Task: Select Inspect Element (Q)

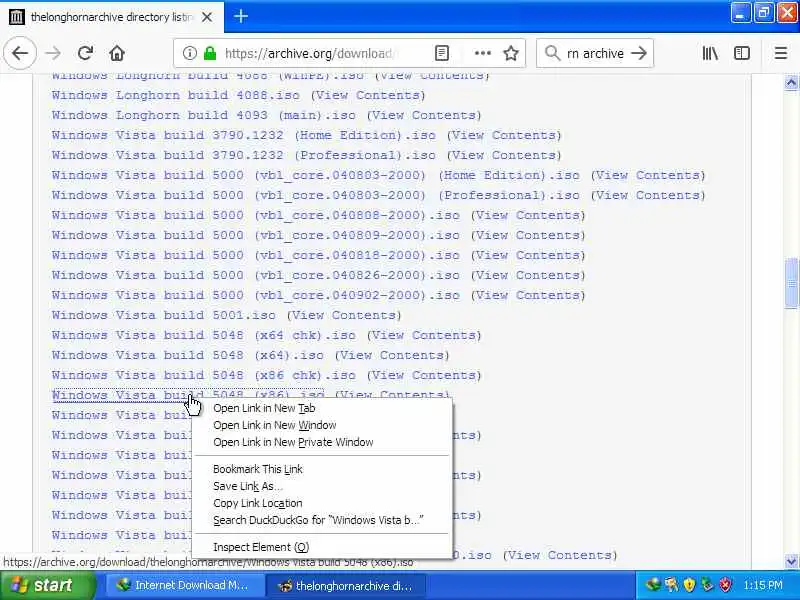Action: (x=261, y=547)
